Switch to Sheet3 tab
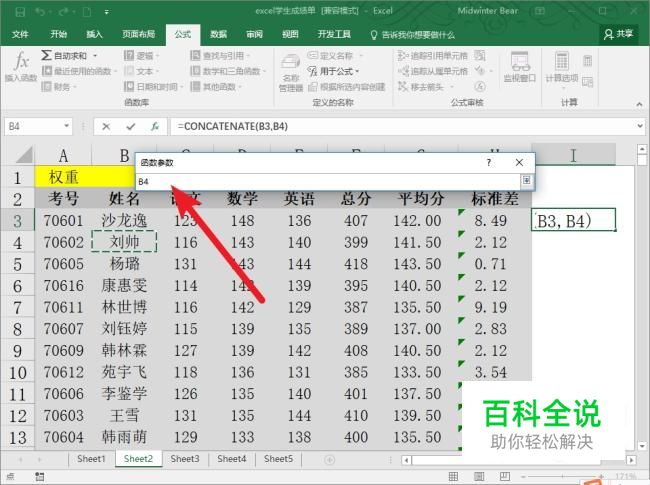This screenshot has width=650, height=485. 185,459
